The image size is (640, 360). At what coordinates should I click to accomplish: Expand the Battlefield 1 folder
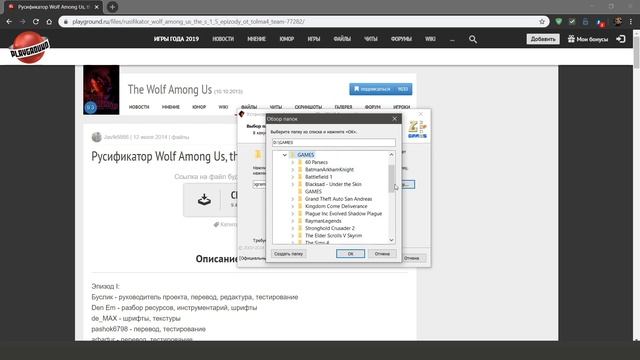tap(293, 177)
